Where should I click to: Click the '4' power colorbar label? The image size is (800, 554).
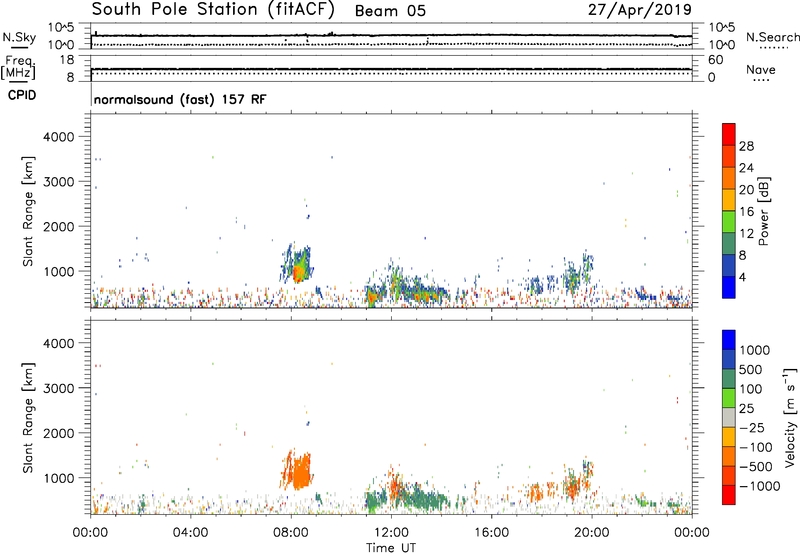pos(742,277)
